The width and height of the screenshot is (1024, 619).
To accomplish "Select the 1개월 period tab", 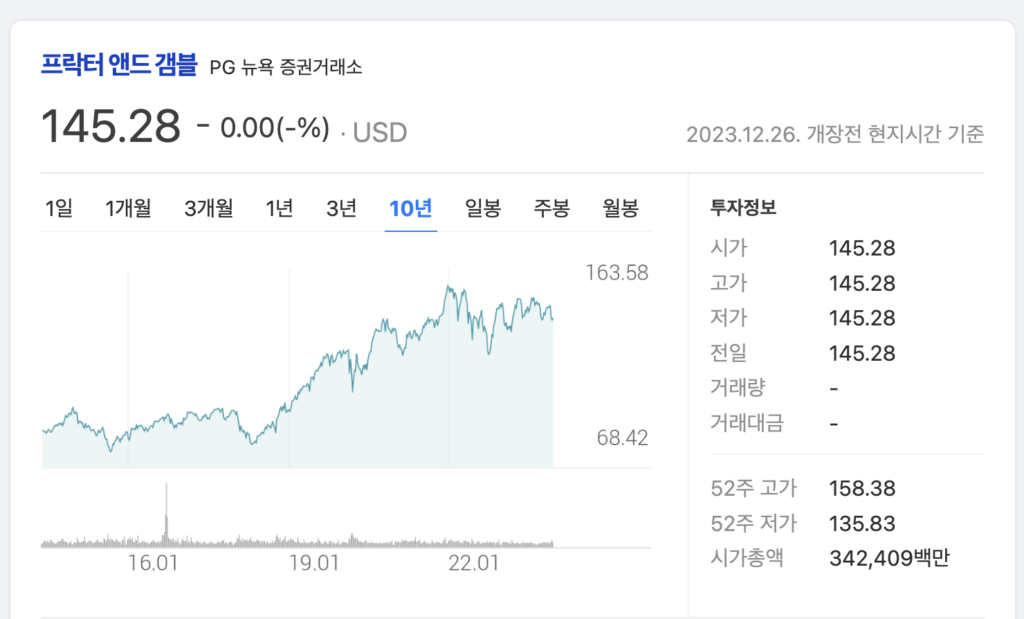I will pyautogui.click(x=128, y=208).
